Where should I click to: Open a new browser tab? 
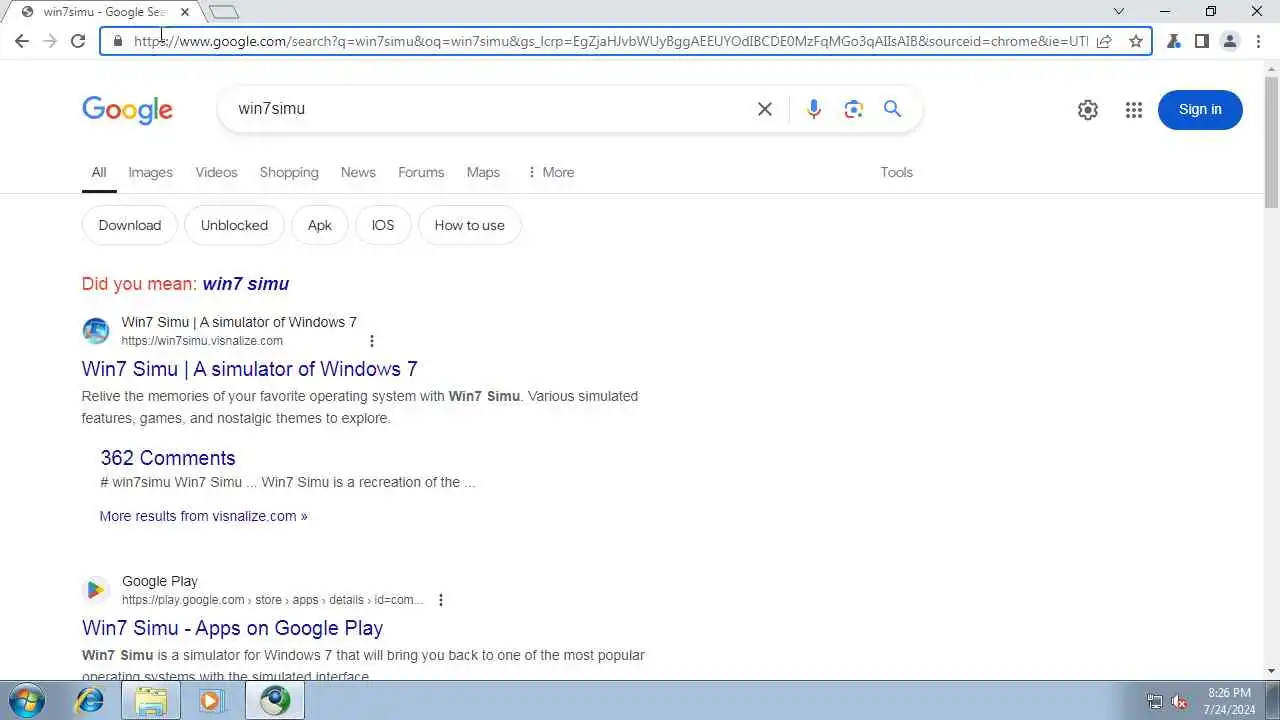225,12
